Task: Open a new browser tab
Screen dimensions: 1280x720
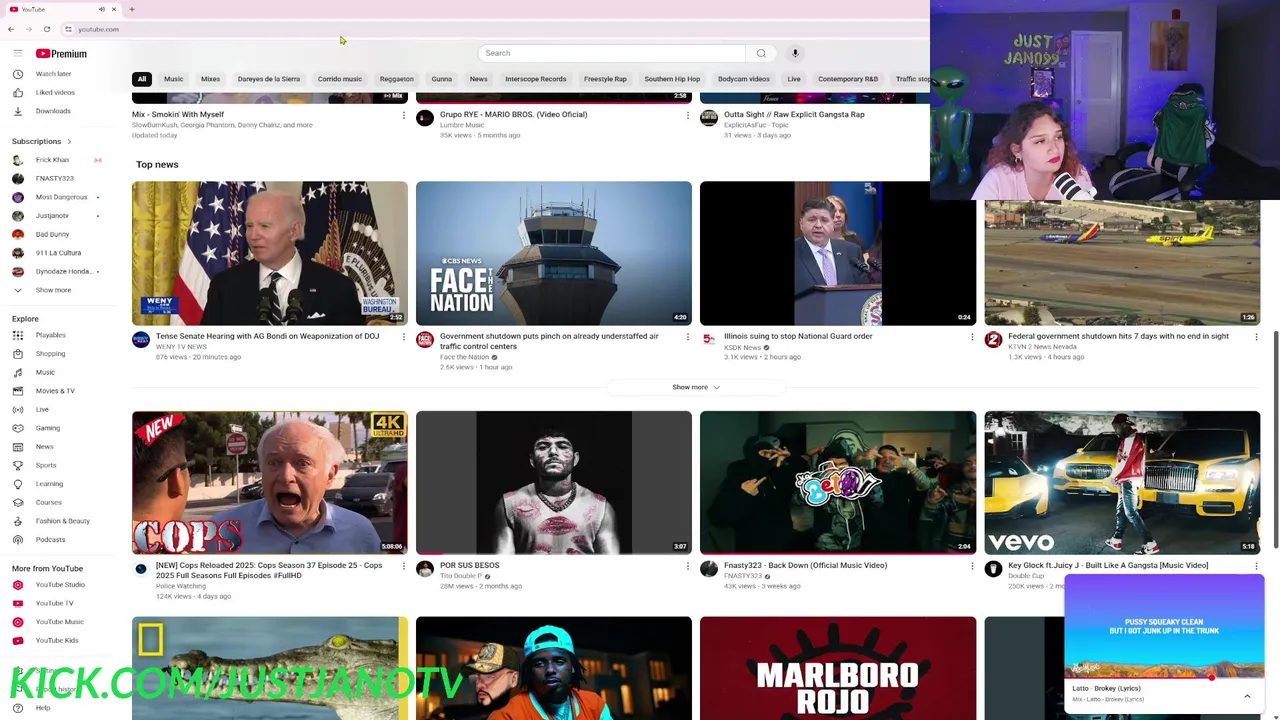Action: [x=131, y=9]
